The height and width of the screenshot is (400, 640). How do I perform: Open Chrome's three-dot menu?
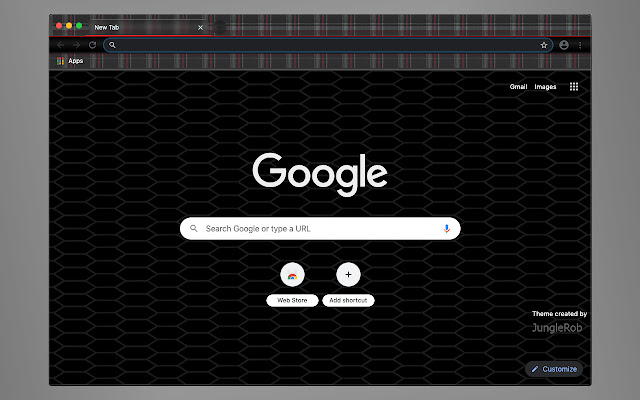click(x=580, y=45)
